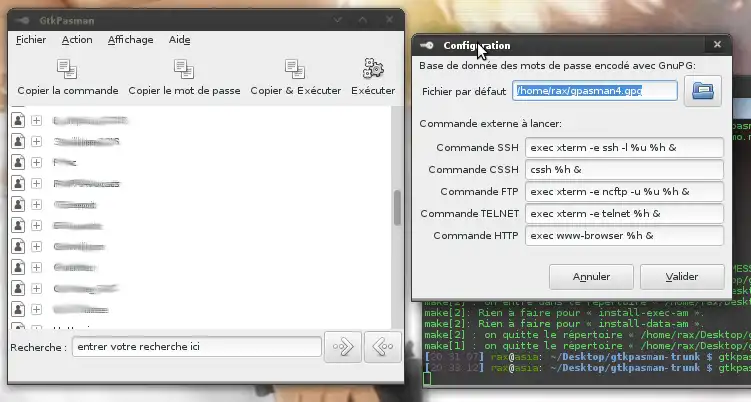Screen dimensions: 751x402
Task: Click the Exécuter gears icon
Action: pos(373,69)
